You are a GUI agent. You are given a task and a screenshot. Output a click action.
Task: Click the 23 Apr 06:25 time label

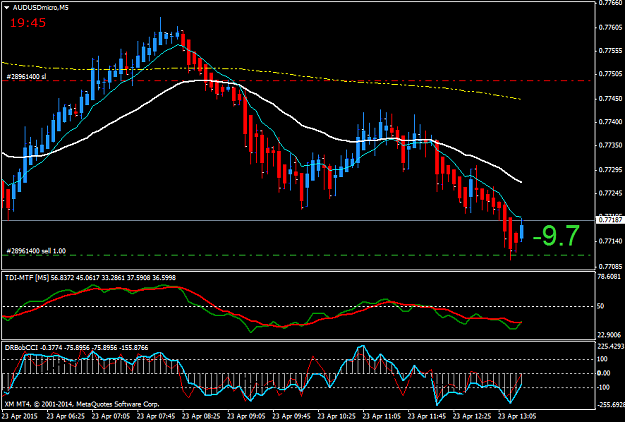click(x=66, y=416)
